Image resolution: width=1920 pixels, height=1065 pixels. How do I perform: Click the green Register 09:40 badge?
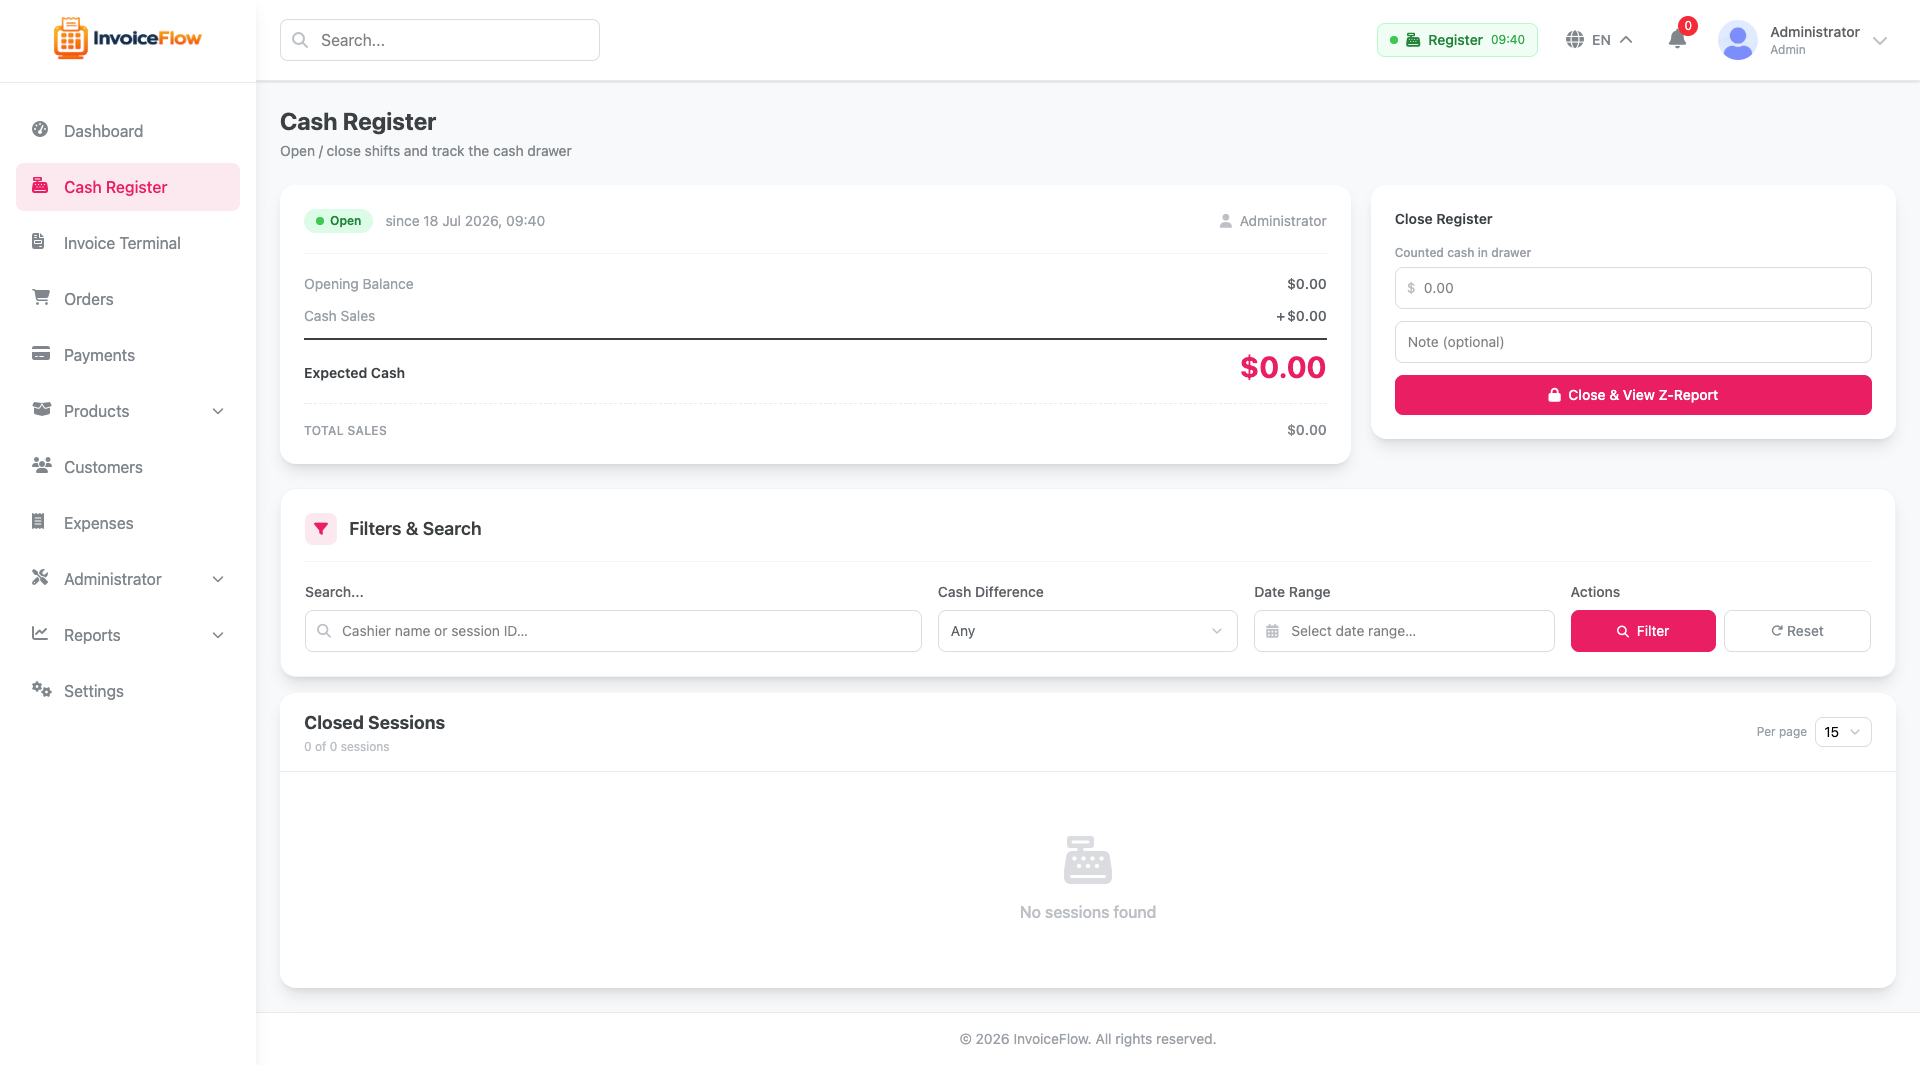click(1457, 40)
